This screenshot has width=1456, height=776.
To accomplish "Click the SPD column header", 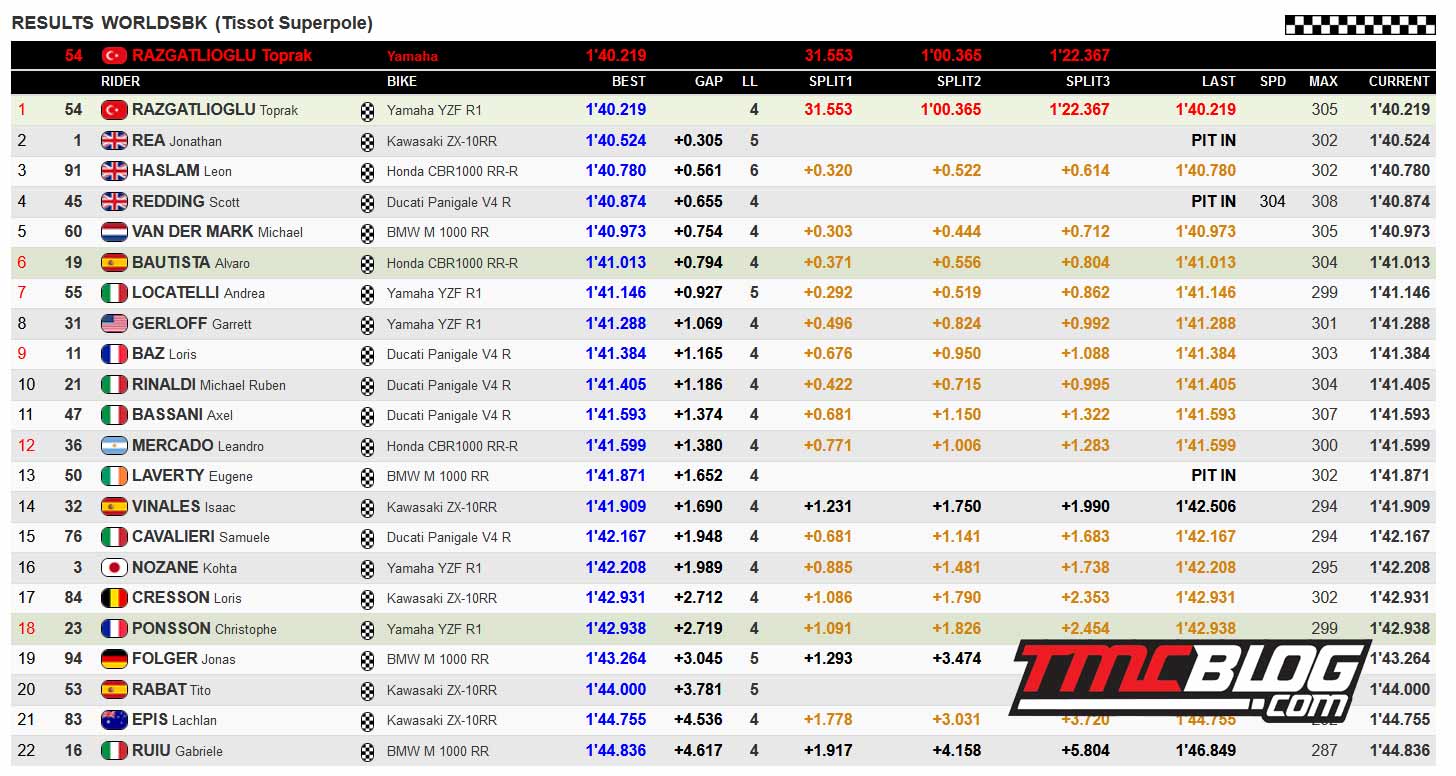I will 1273,81.
